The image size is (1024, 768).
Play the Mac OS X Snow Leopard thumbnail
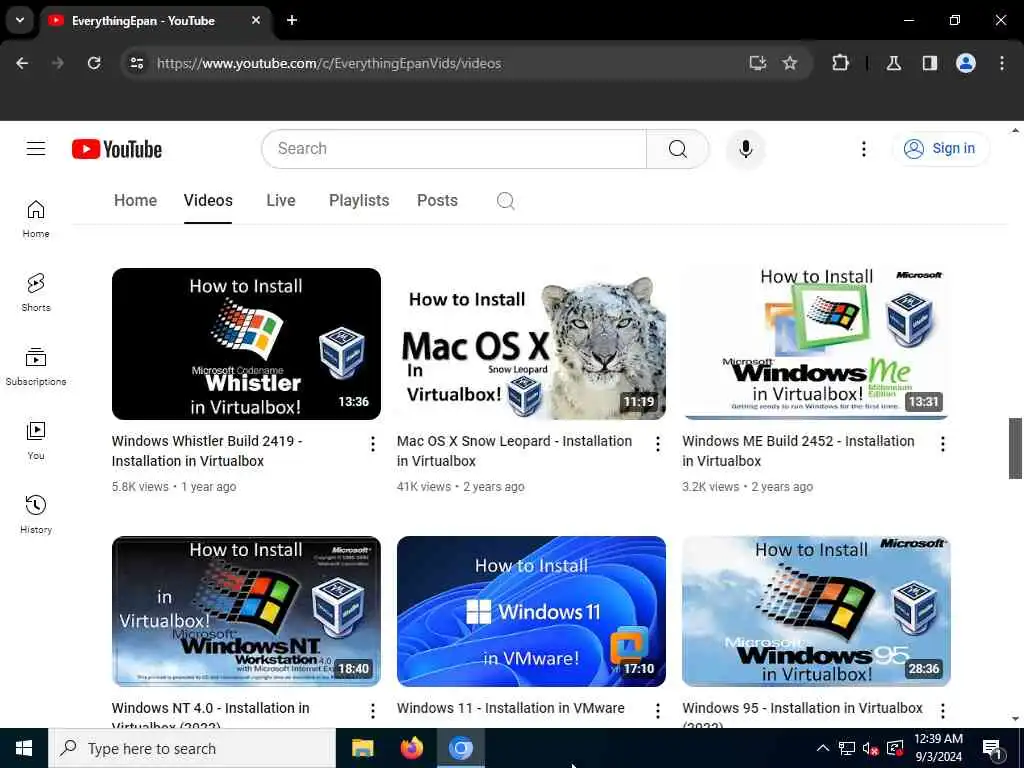pos(531,344)
